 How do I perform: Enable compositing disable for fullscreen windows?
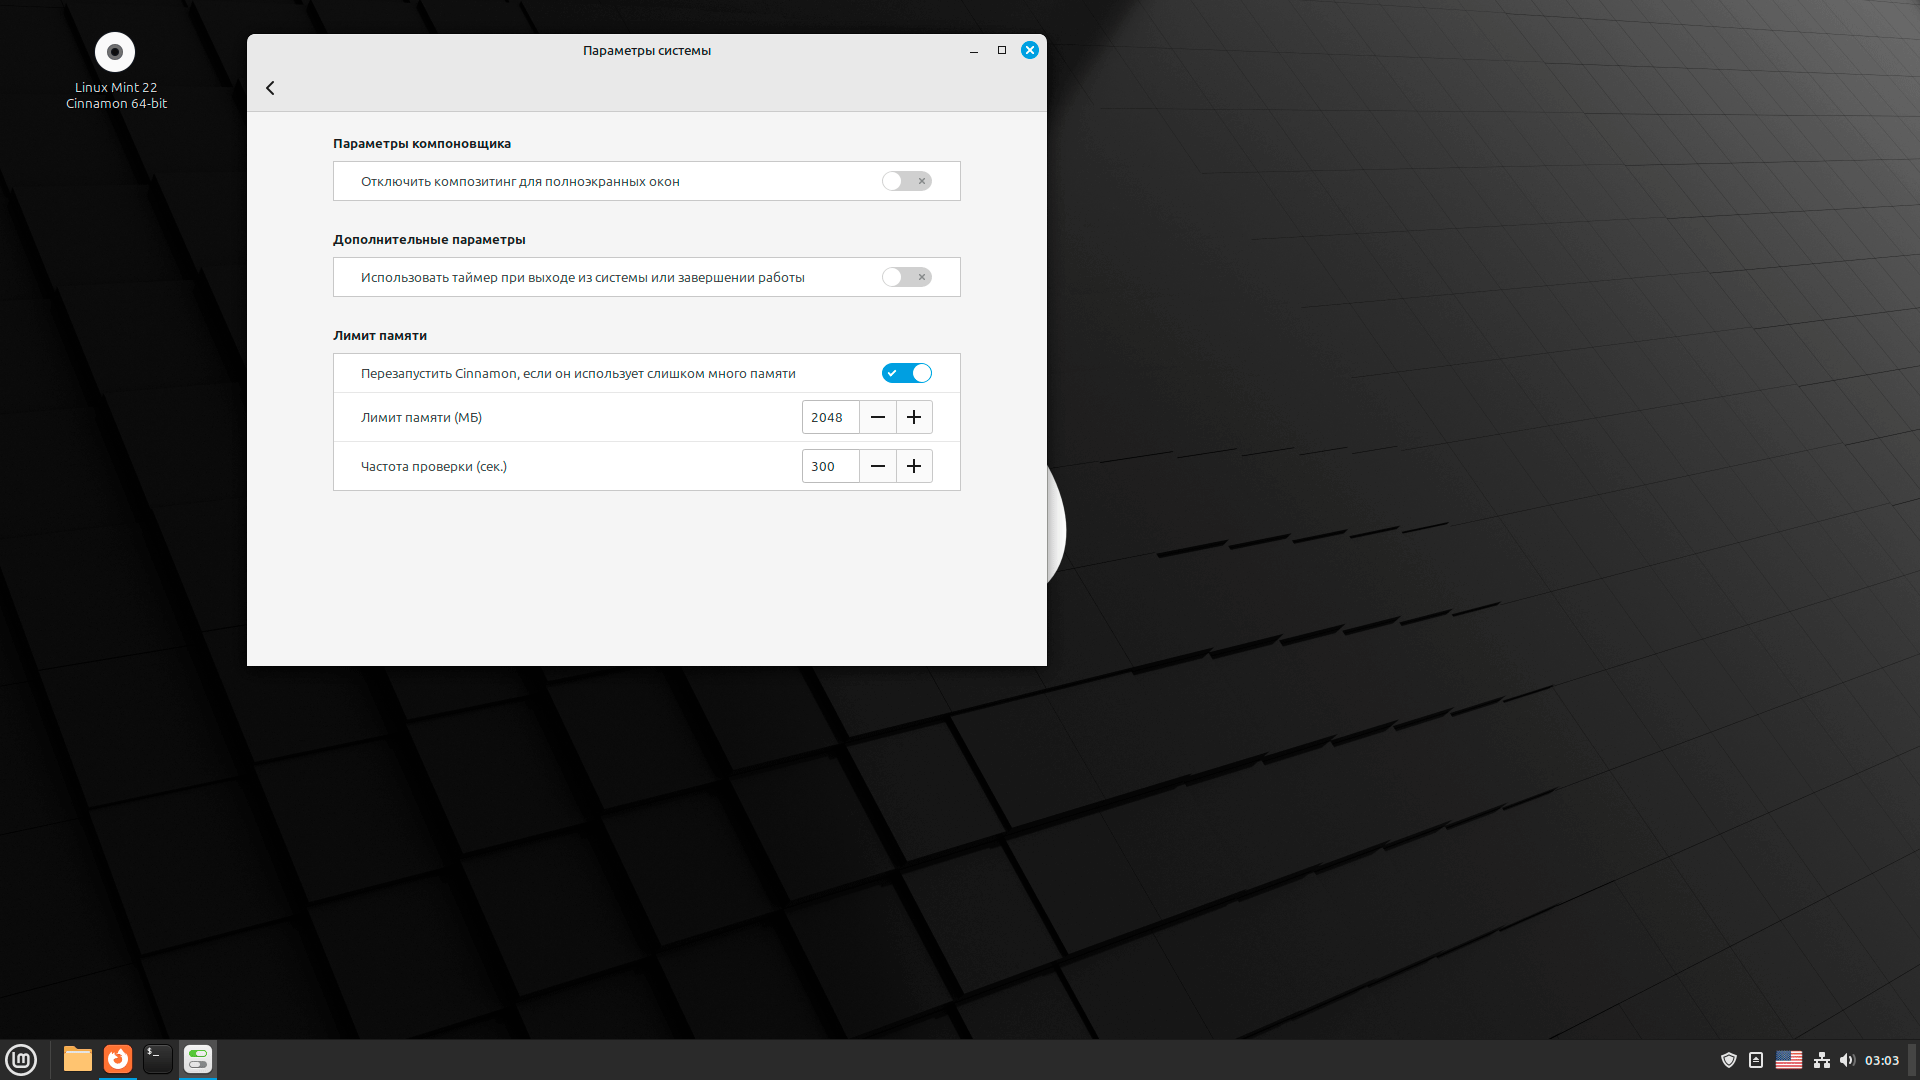(x=906, y=181)
